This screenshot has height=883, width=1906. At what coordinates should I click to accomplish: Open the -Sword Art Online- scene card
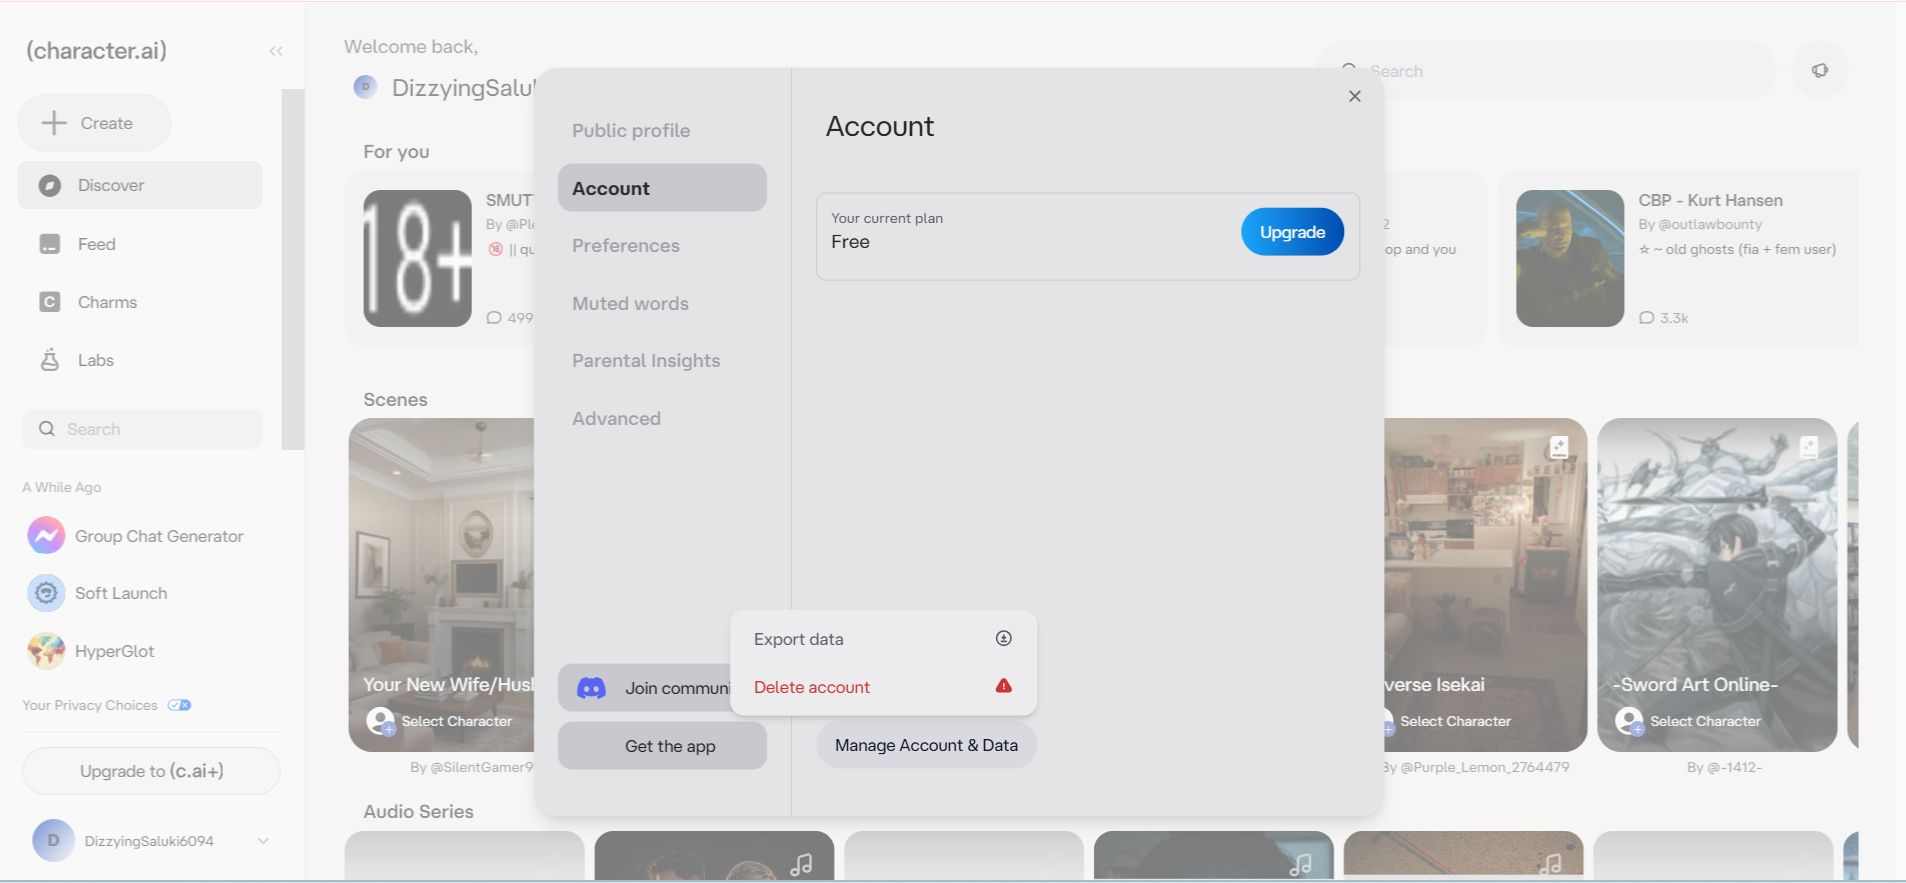(x=1717, y=585)
